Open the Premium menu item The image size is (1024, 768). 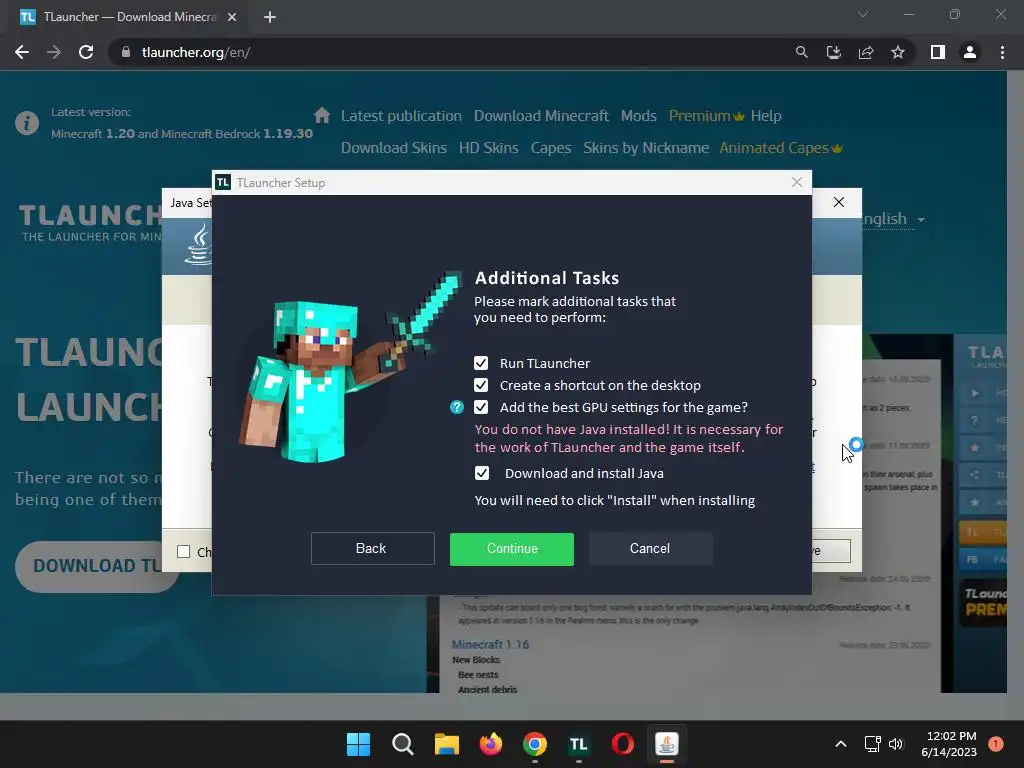tap(706, 116)
